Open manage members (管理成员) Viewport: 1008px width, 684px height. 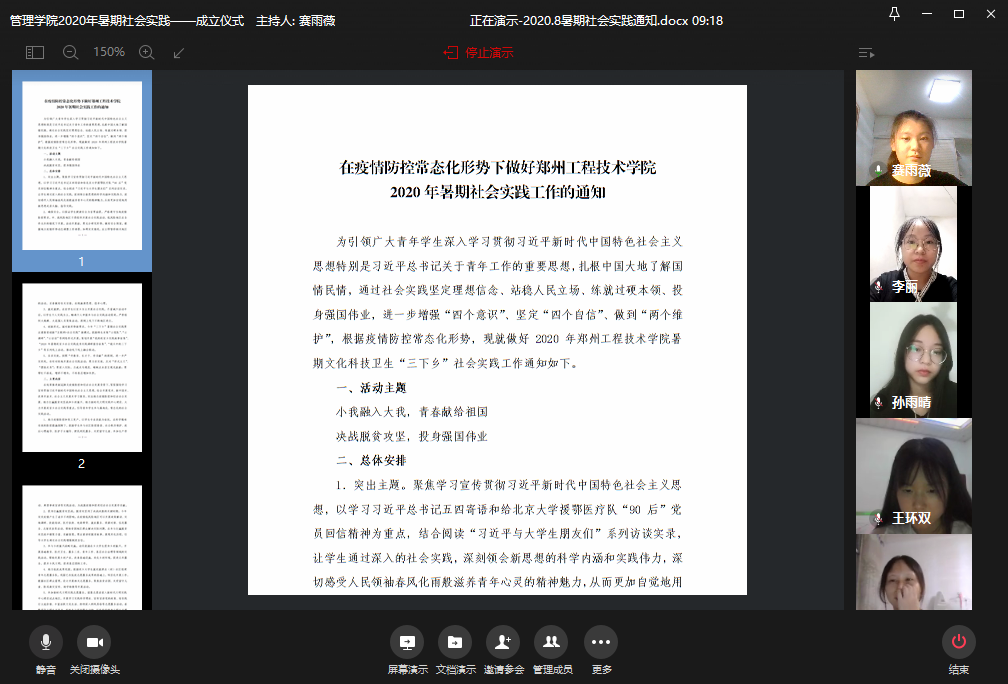click(x=551, y=642)
